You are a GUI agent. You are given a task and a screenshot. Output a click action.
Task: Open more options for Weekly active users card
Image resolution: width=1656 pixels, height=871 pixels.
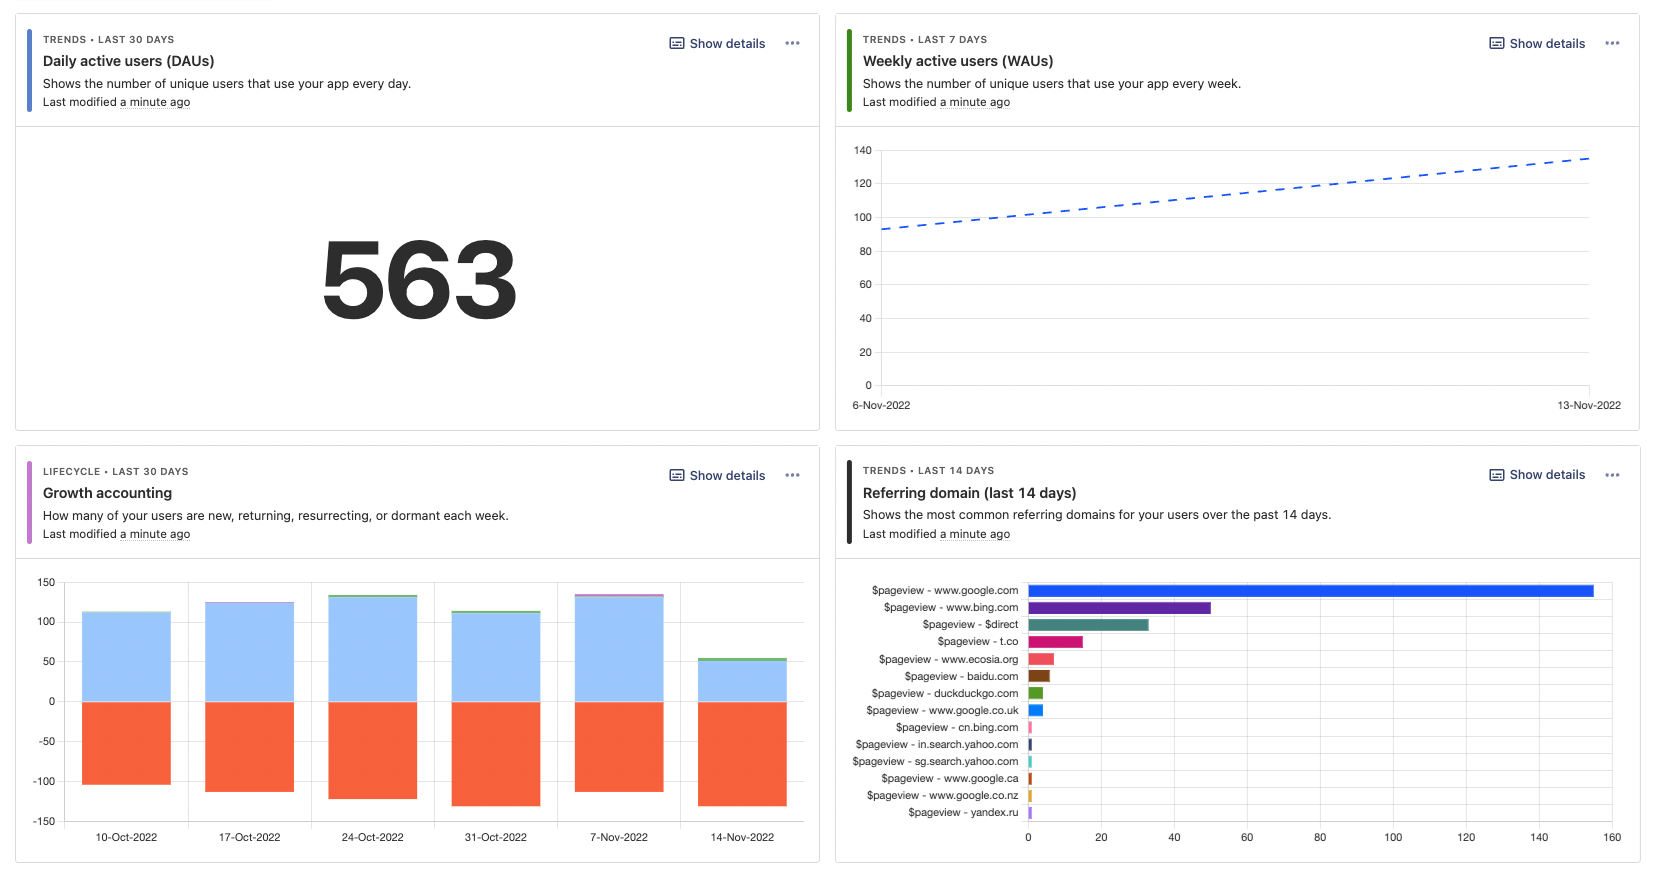pyautogui.click(x=1612, y=43)
